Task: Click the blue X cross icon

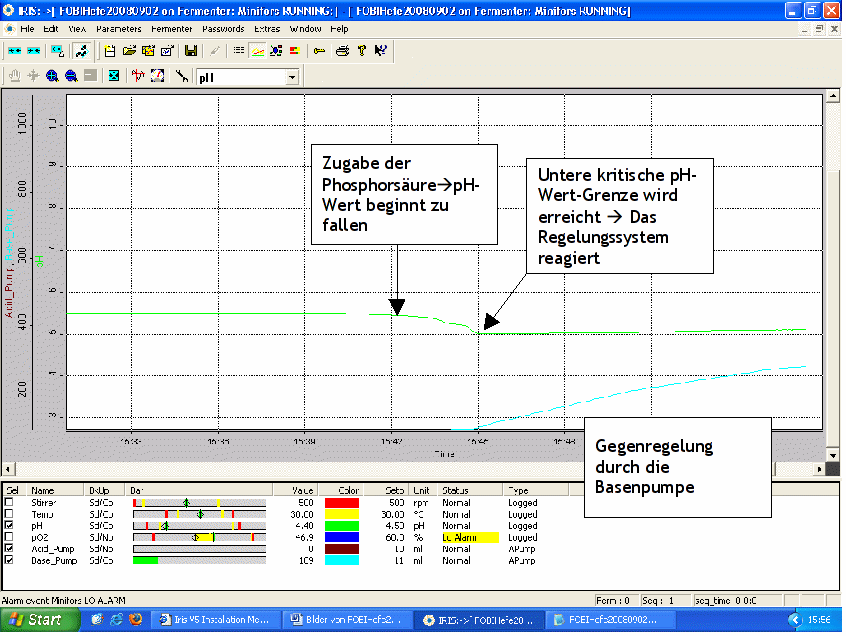Action: [114, 76]
